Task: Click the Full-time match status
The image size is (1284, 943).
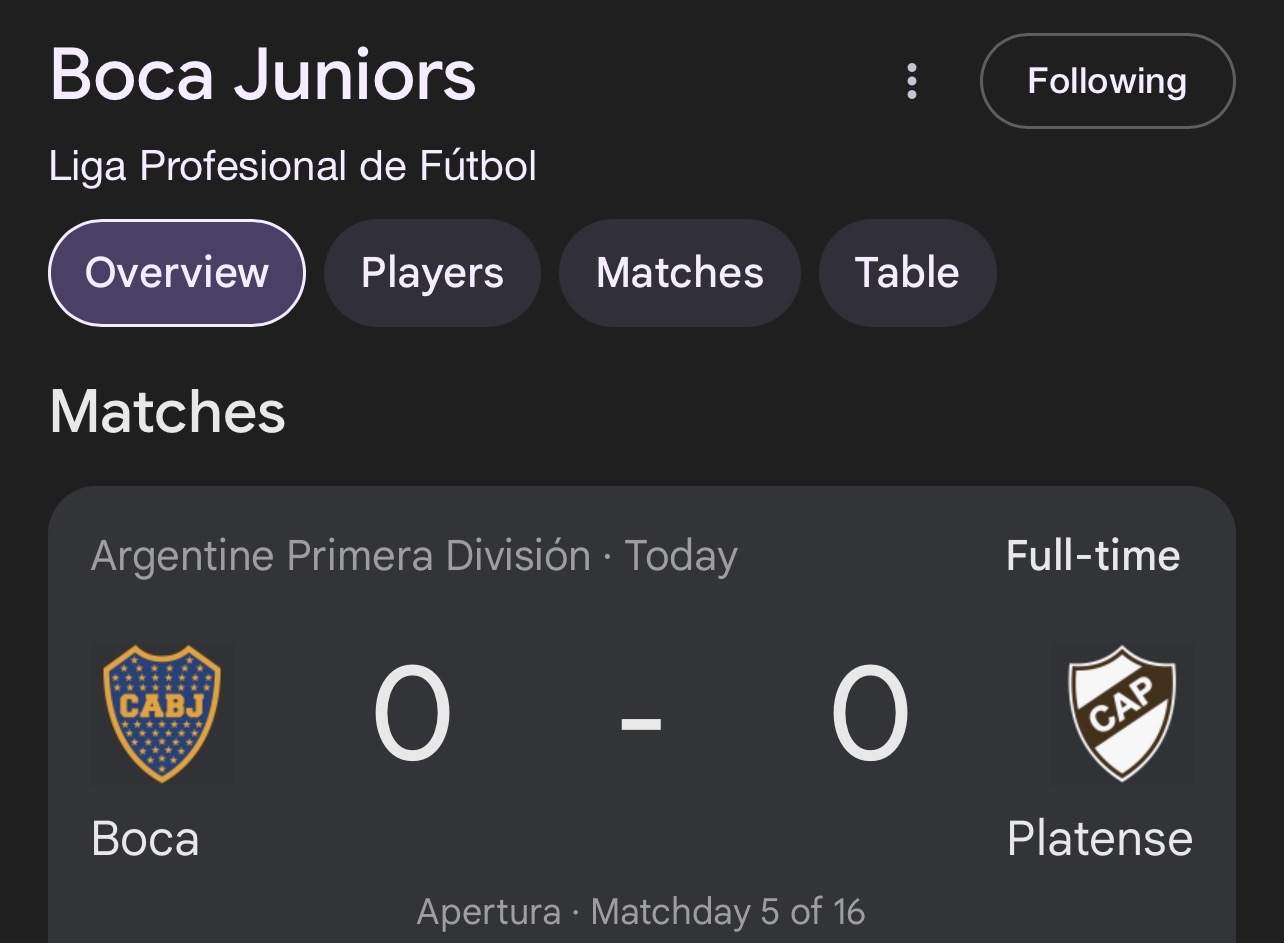Action: [1092, 556]
